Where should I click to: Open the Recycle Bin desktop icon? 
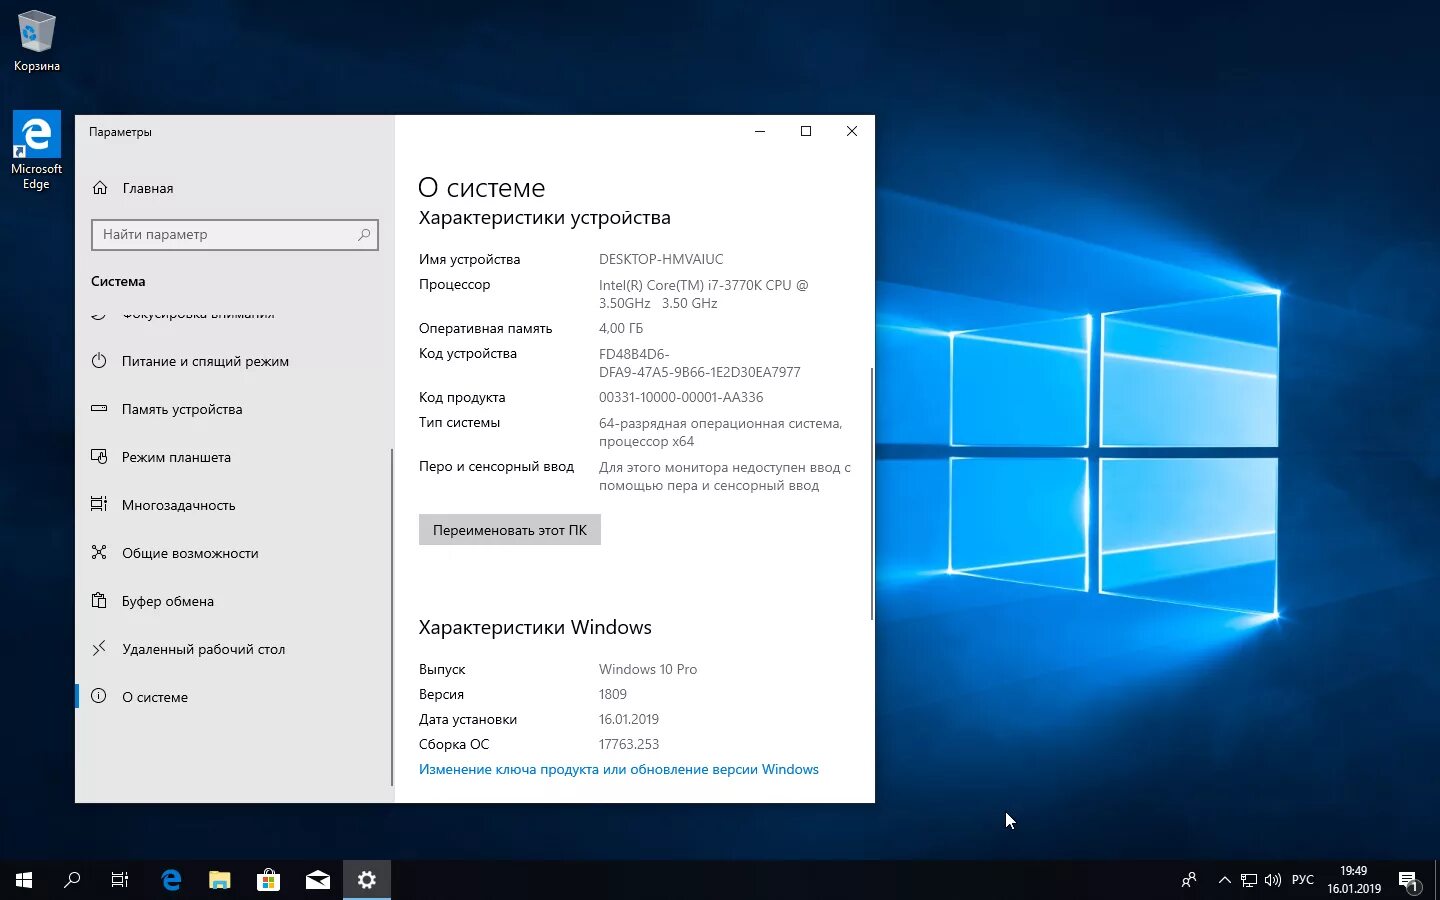click(37, 41)
